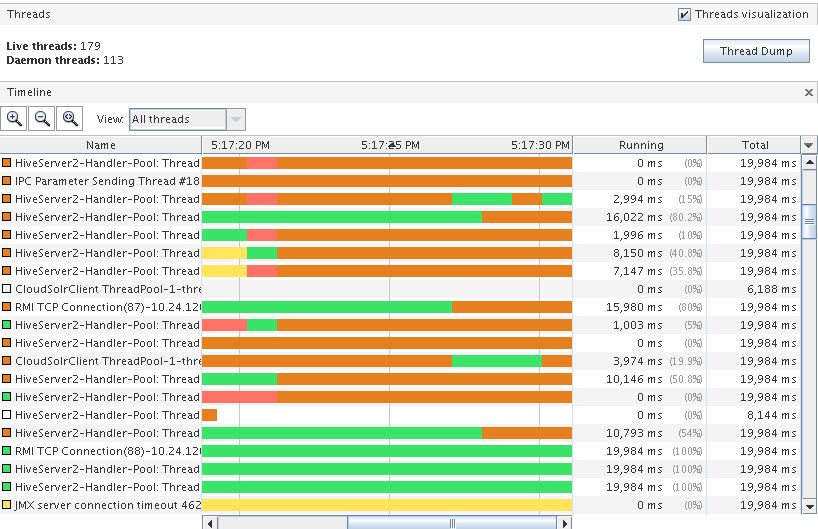Click the 7,147 ms running value

pyautogui.click(x=637, y=271)
